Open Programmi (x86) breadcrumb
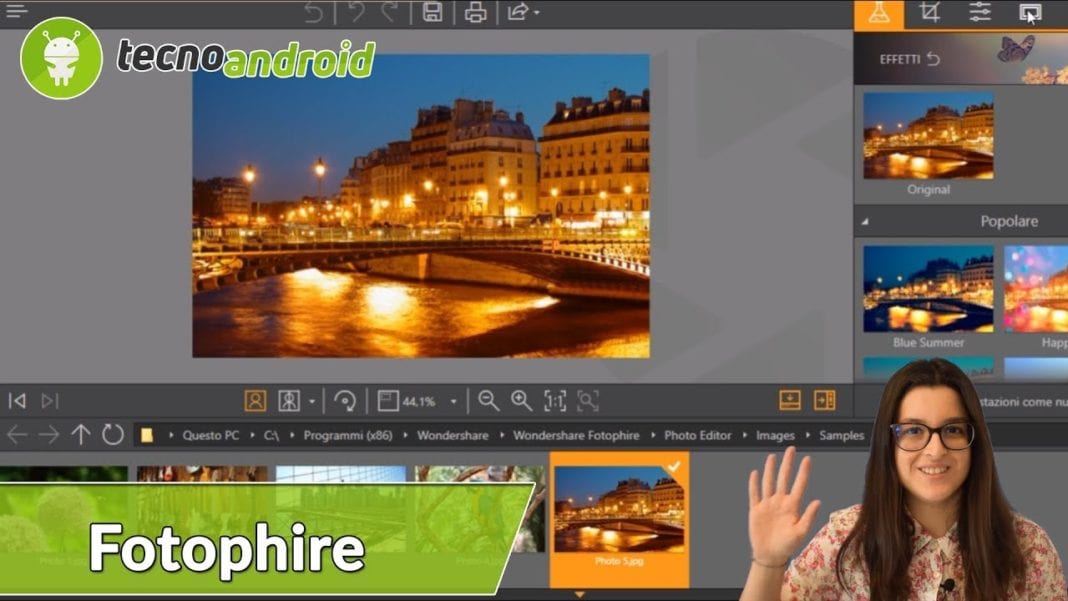1068x601 pixels. click(348, 435)
